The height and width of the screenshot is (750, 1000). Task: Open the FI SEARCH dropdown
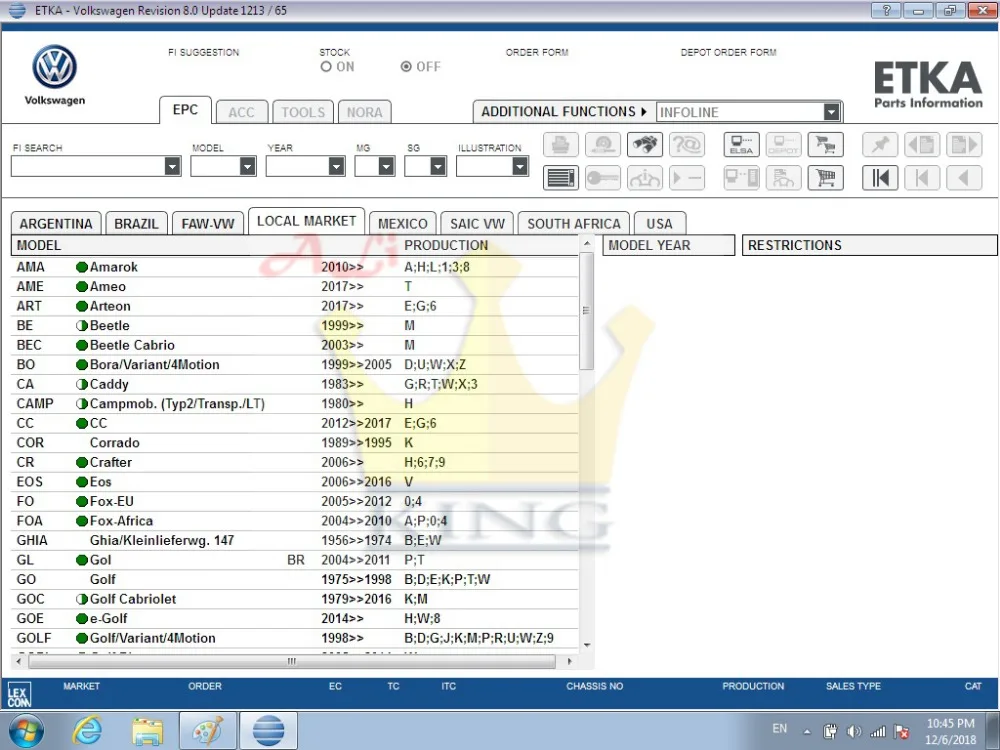tap(172, 166)
